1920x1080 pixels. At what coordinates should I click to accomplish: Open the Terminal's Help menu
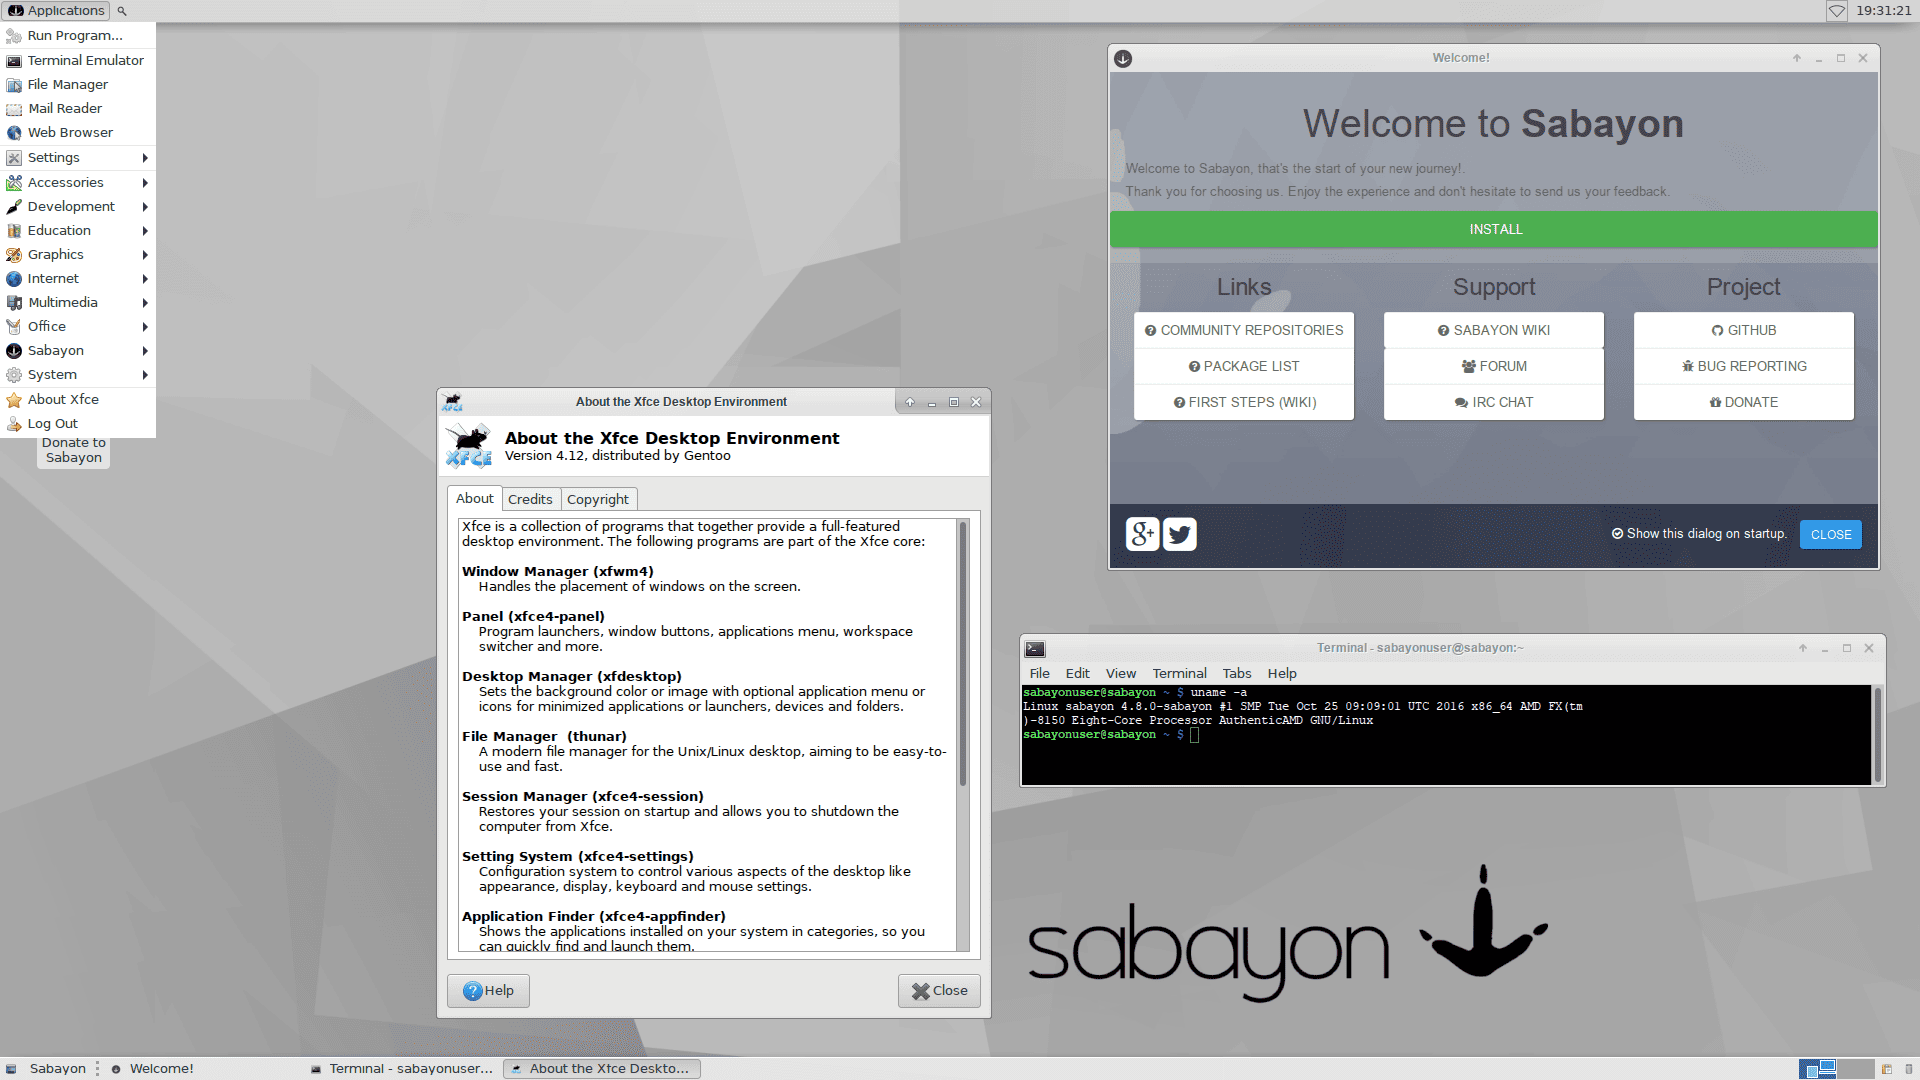tap(1282, 673)
